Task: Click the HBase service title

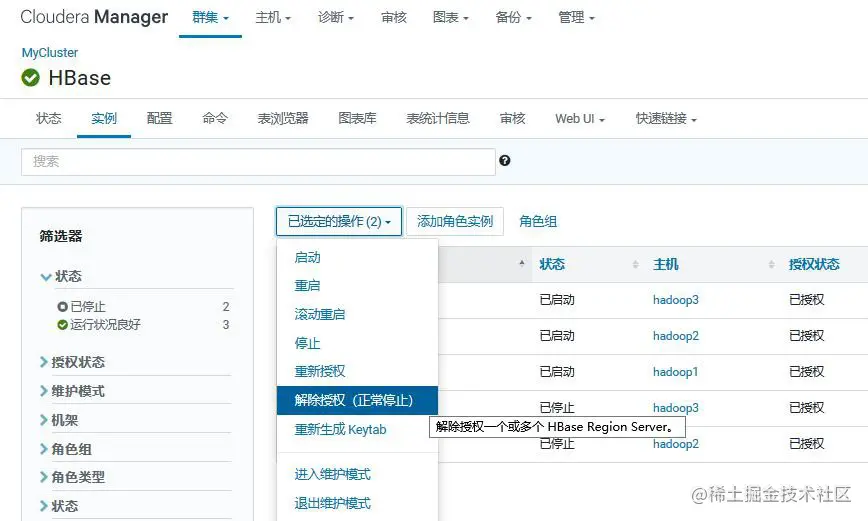Action: [x=80, y=78]
